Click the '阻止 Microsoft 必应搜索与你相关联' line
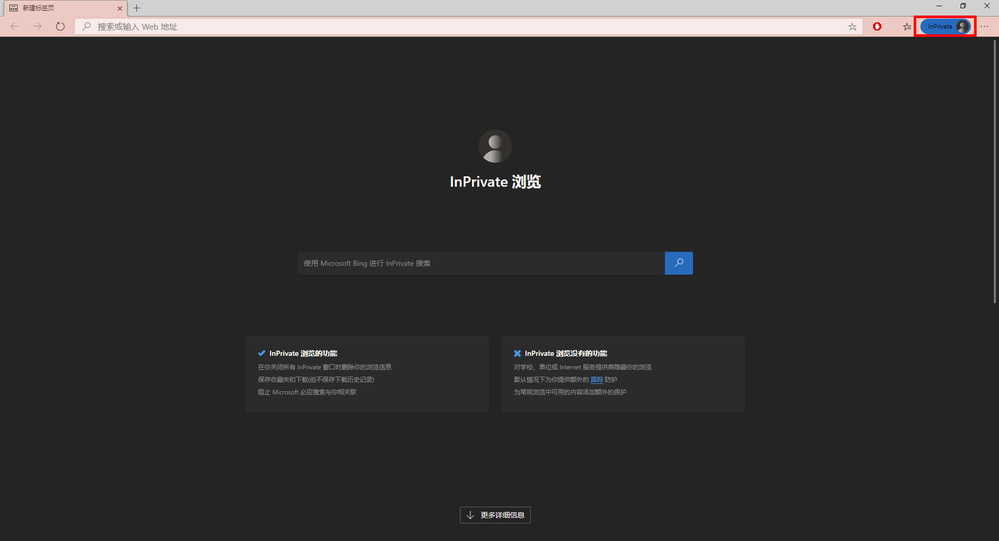 [307, 393]
